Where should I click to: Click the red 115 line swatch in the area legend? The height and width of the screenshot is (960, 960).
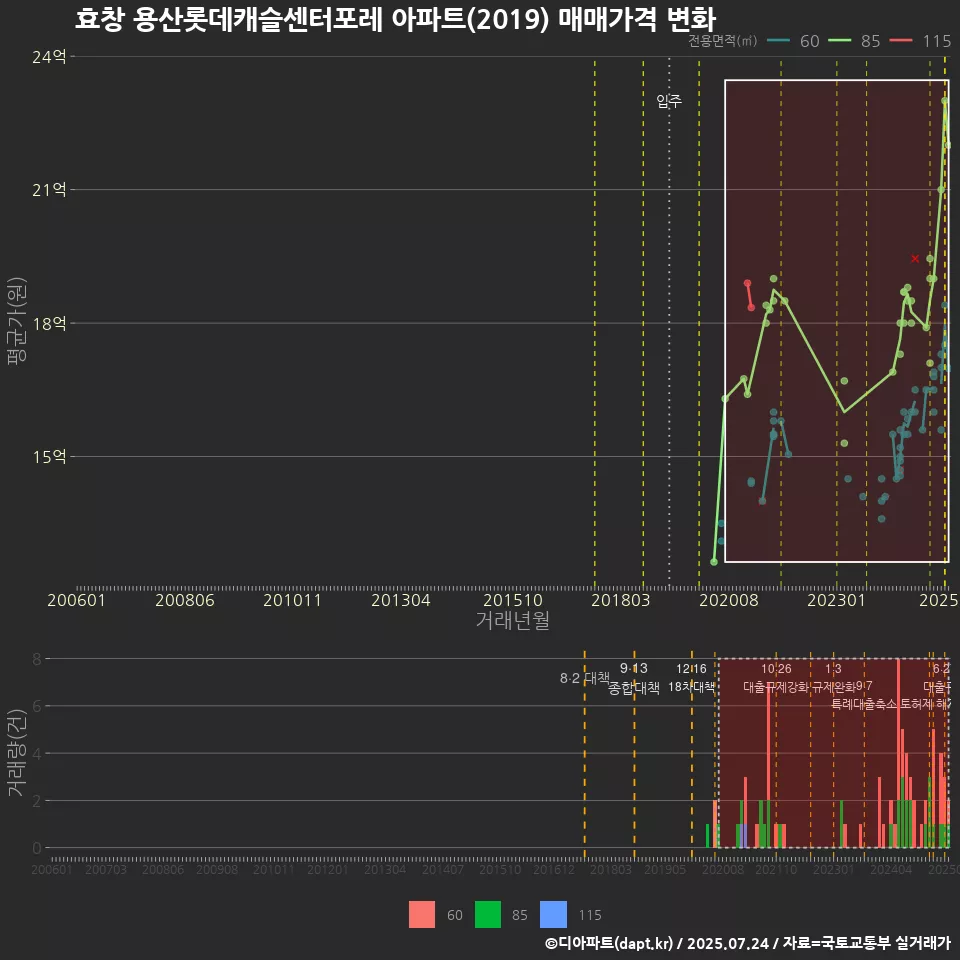(x=901, y=41)
